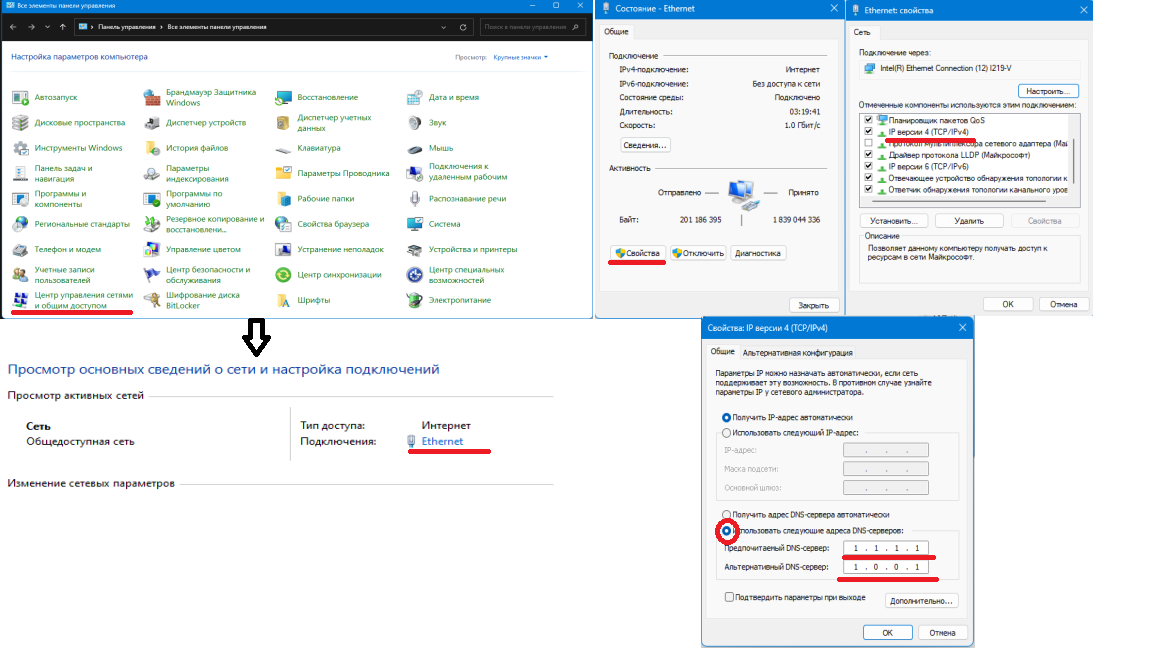This screenshot has width=1152, height=648.
Task: Expand recent locations chevron near navigation arrows
Action: pyautogui.click(x=47, y=27)
